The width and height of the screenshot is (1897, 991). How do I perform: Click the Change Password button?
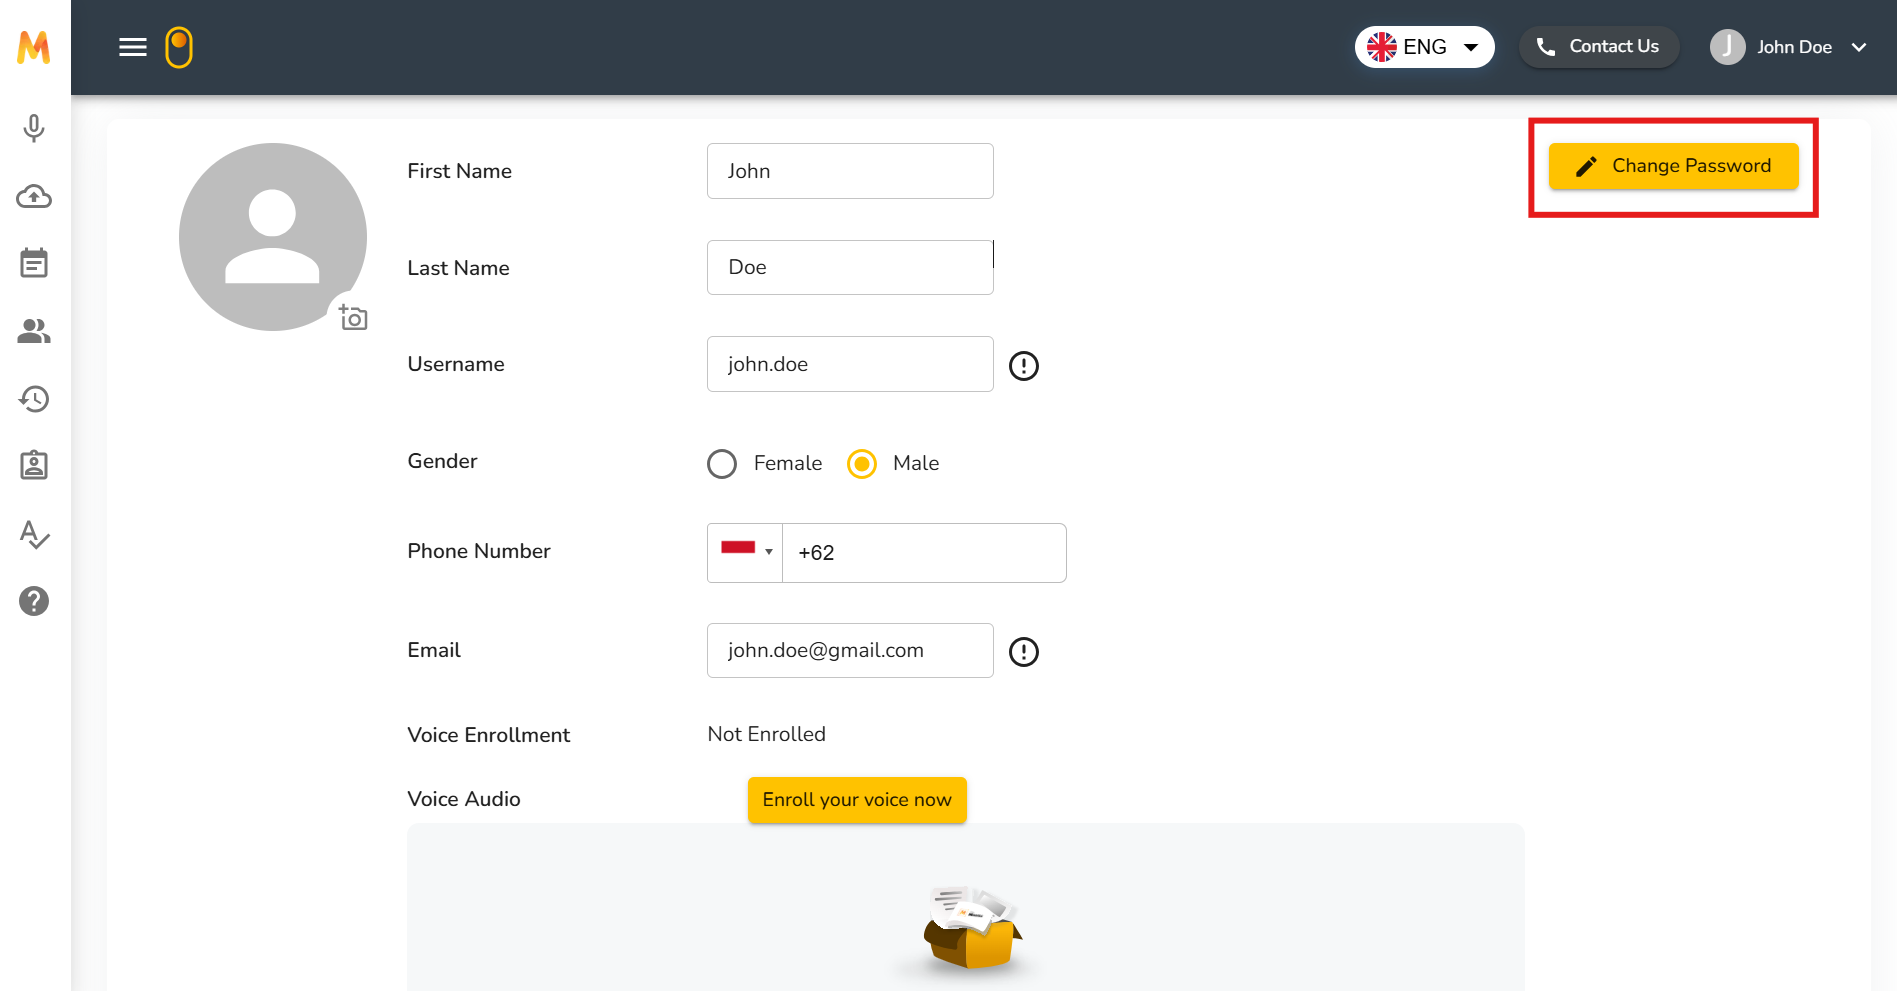[1673, 166]
